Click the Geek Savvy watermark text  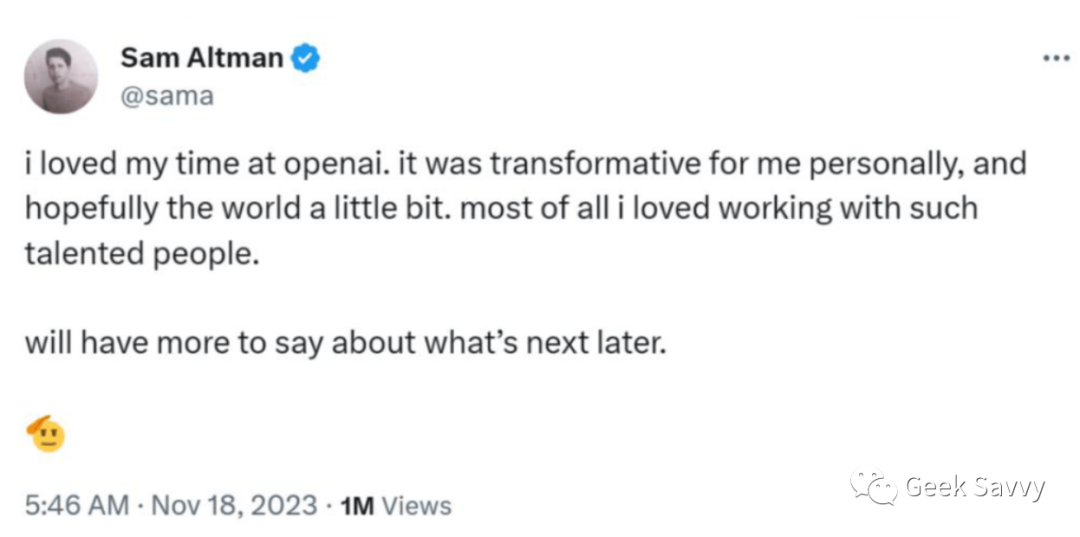(x=975, y=487)
